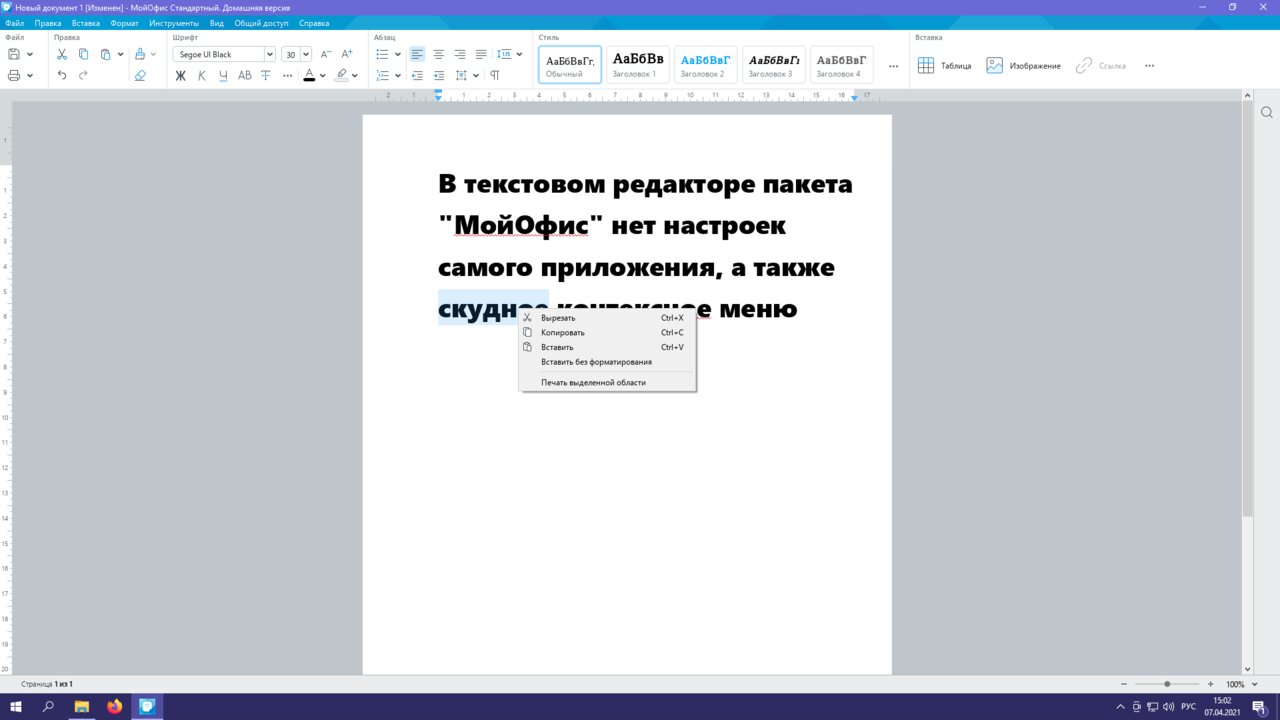
Task: Click the undo arrow icon
Action: tap(62, 75)
